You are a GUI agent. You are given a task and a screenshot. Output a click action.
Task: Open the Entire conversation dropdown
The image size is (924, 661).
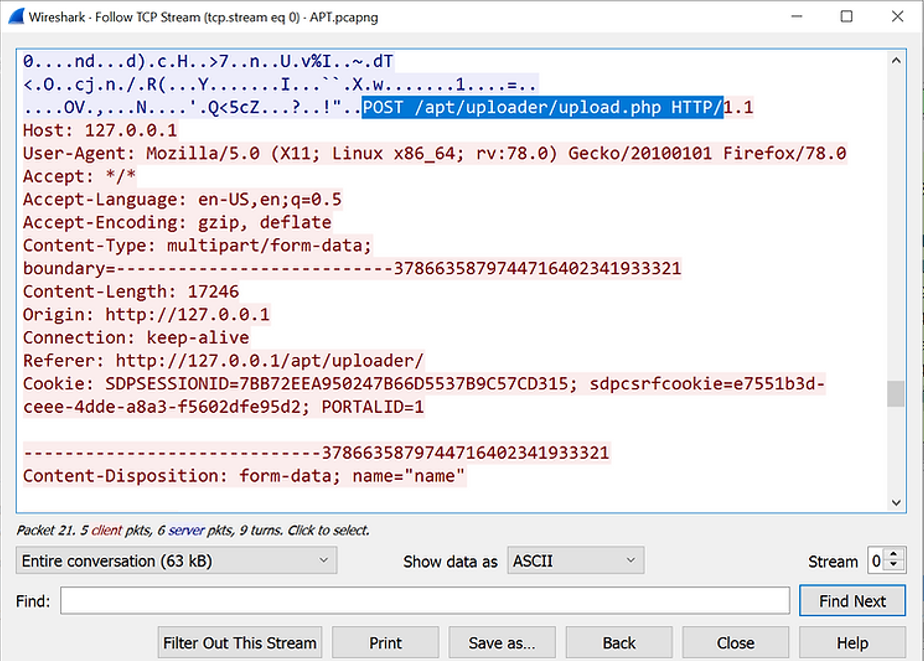[x=176, y=561]
